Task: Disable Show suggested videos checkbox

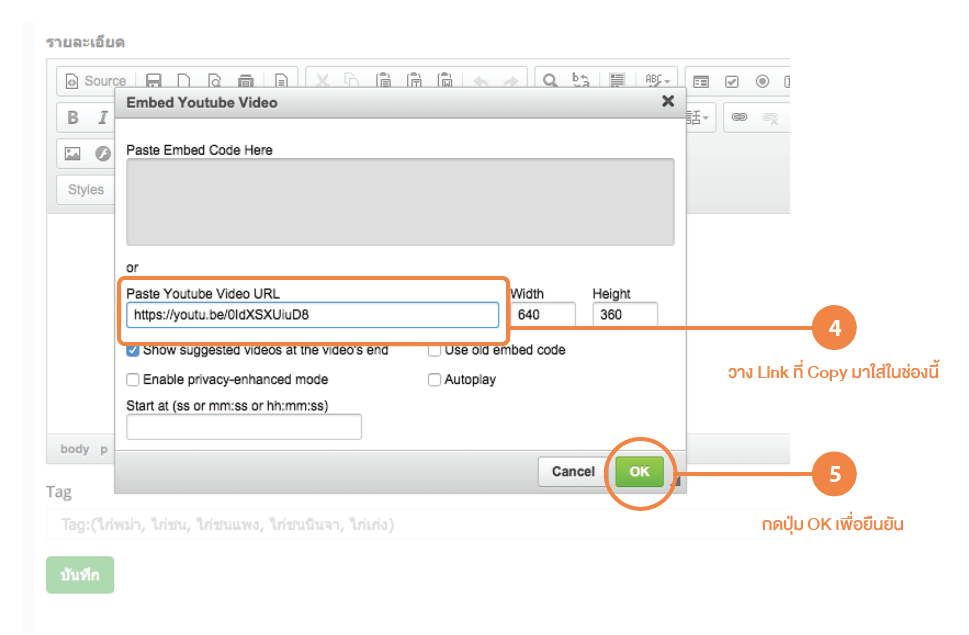Action: pos(133,351)
